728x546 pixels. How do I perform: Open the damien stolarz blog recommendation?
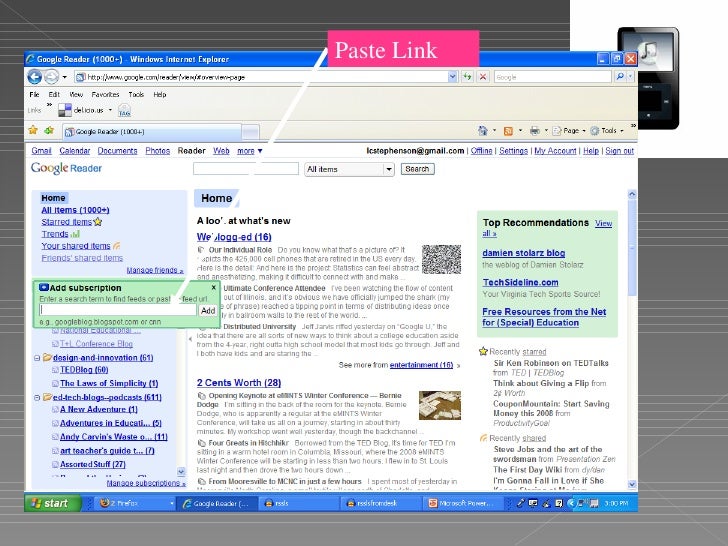(524, 253)
